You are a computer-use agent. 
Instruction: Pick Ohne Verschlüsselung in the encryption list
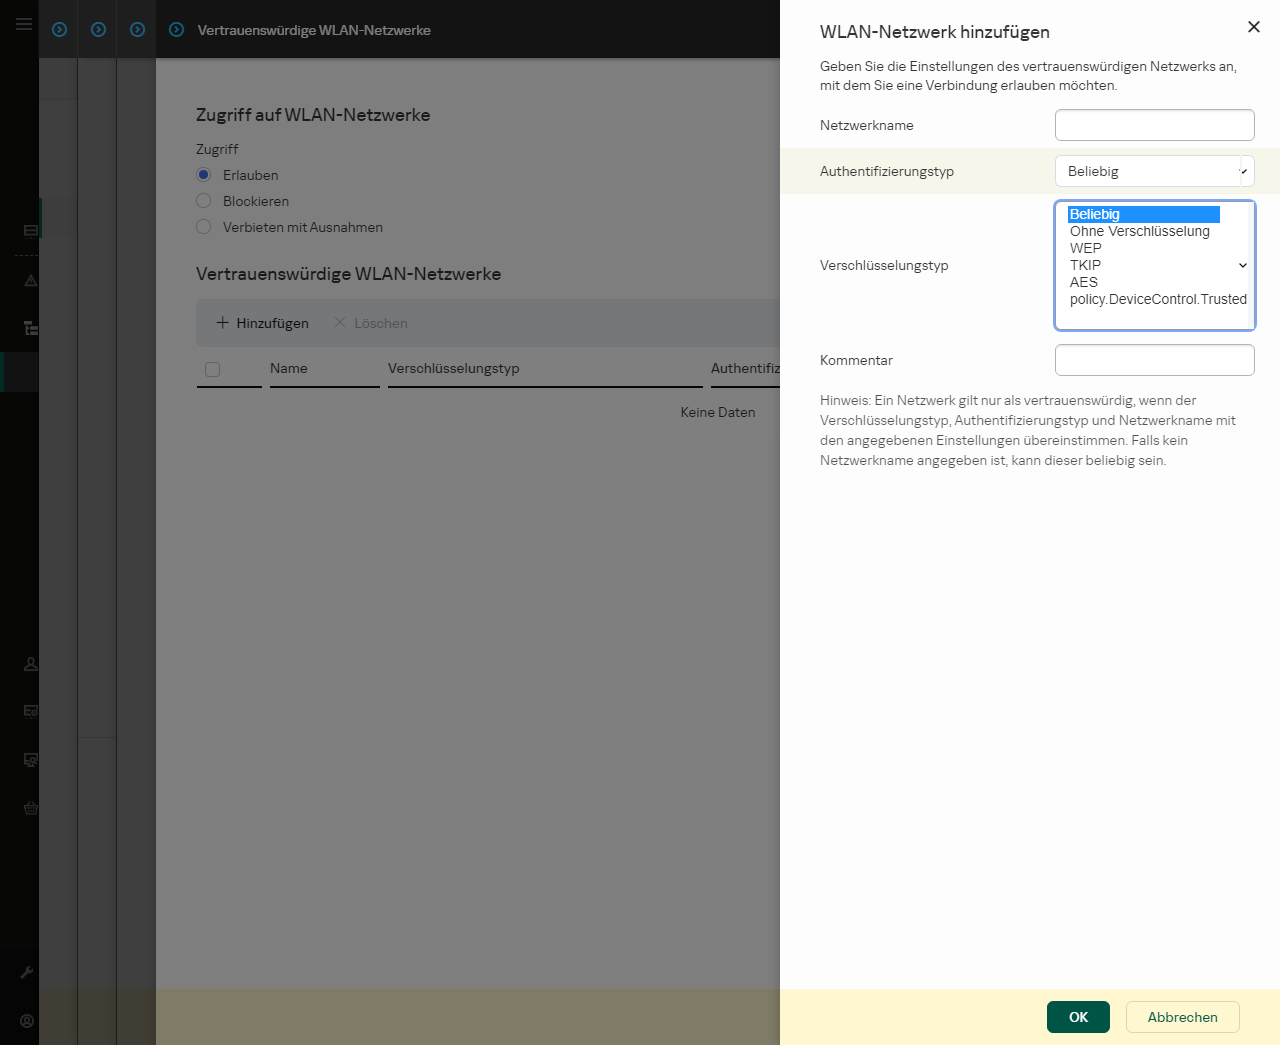coord(1139,231)
